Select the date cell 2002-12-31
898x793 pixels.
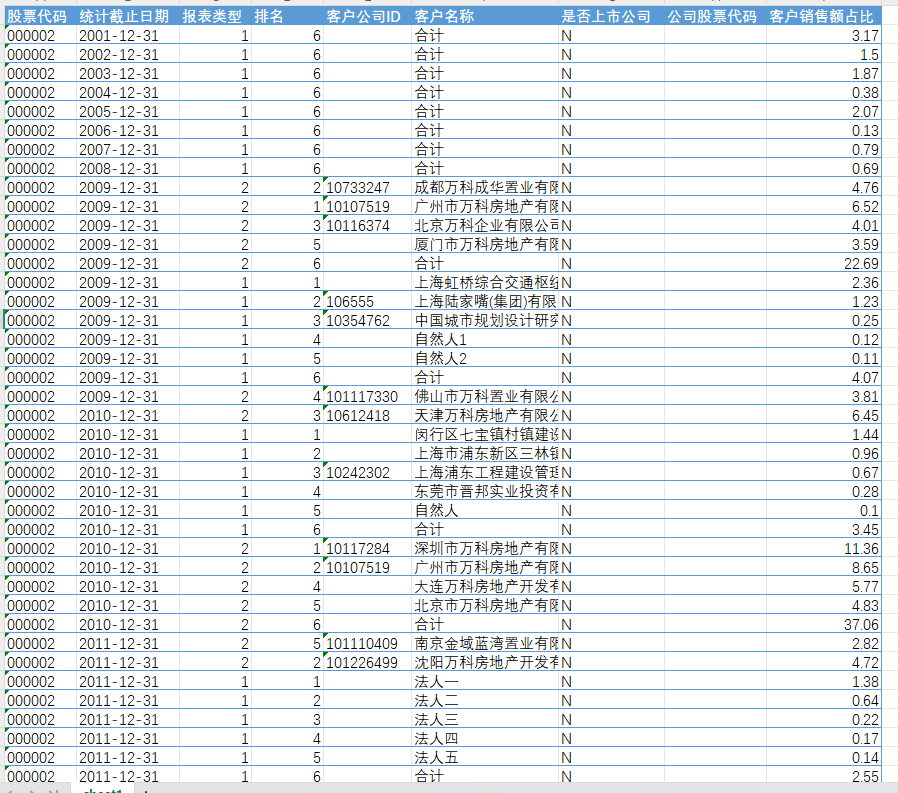point(127,54)
